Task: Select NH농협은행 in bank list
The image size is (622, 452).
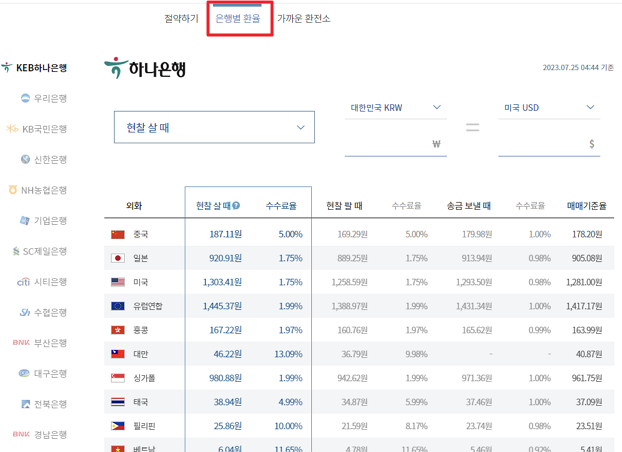Action: coord(44,190)
